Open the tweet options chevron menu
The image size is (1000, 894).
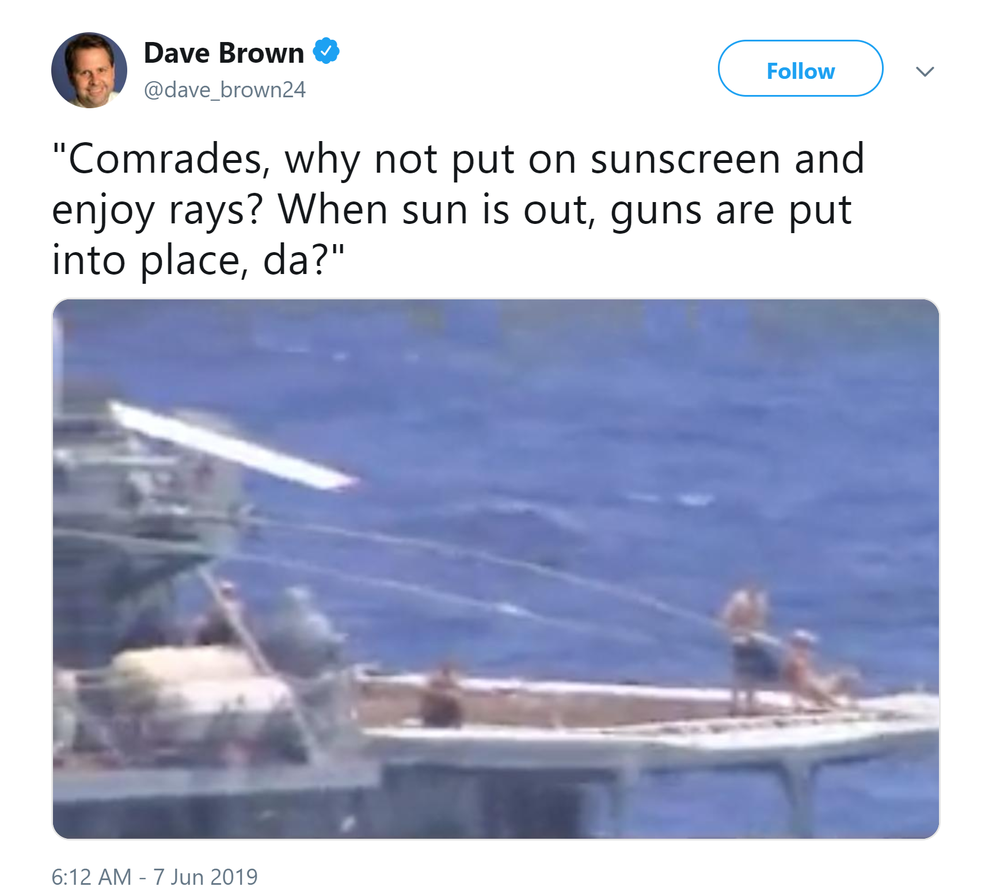click(x=925, y=71)
